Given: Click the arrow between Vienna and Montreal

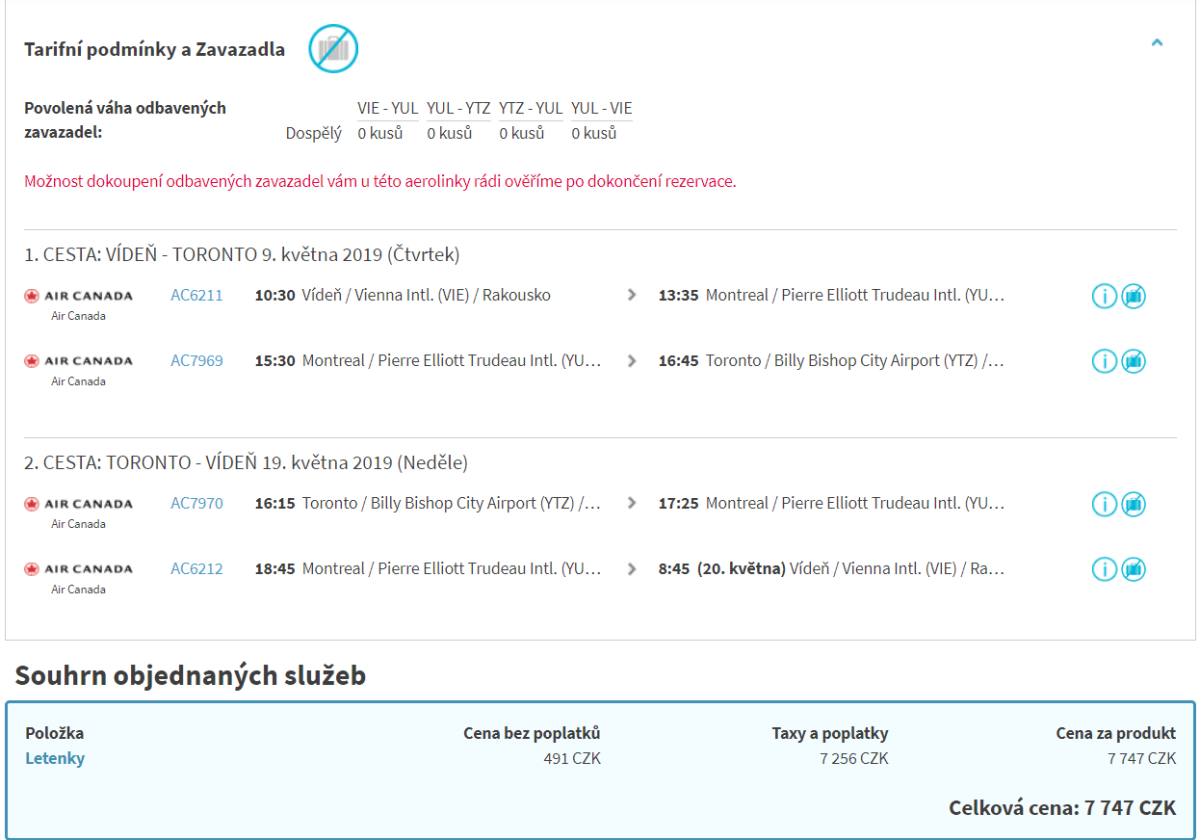Looking at the screenshot, I should pyautogui.click(x=631, y=295).
